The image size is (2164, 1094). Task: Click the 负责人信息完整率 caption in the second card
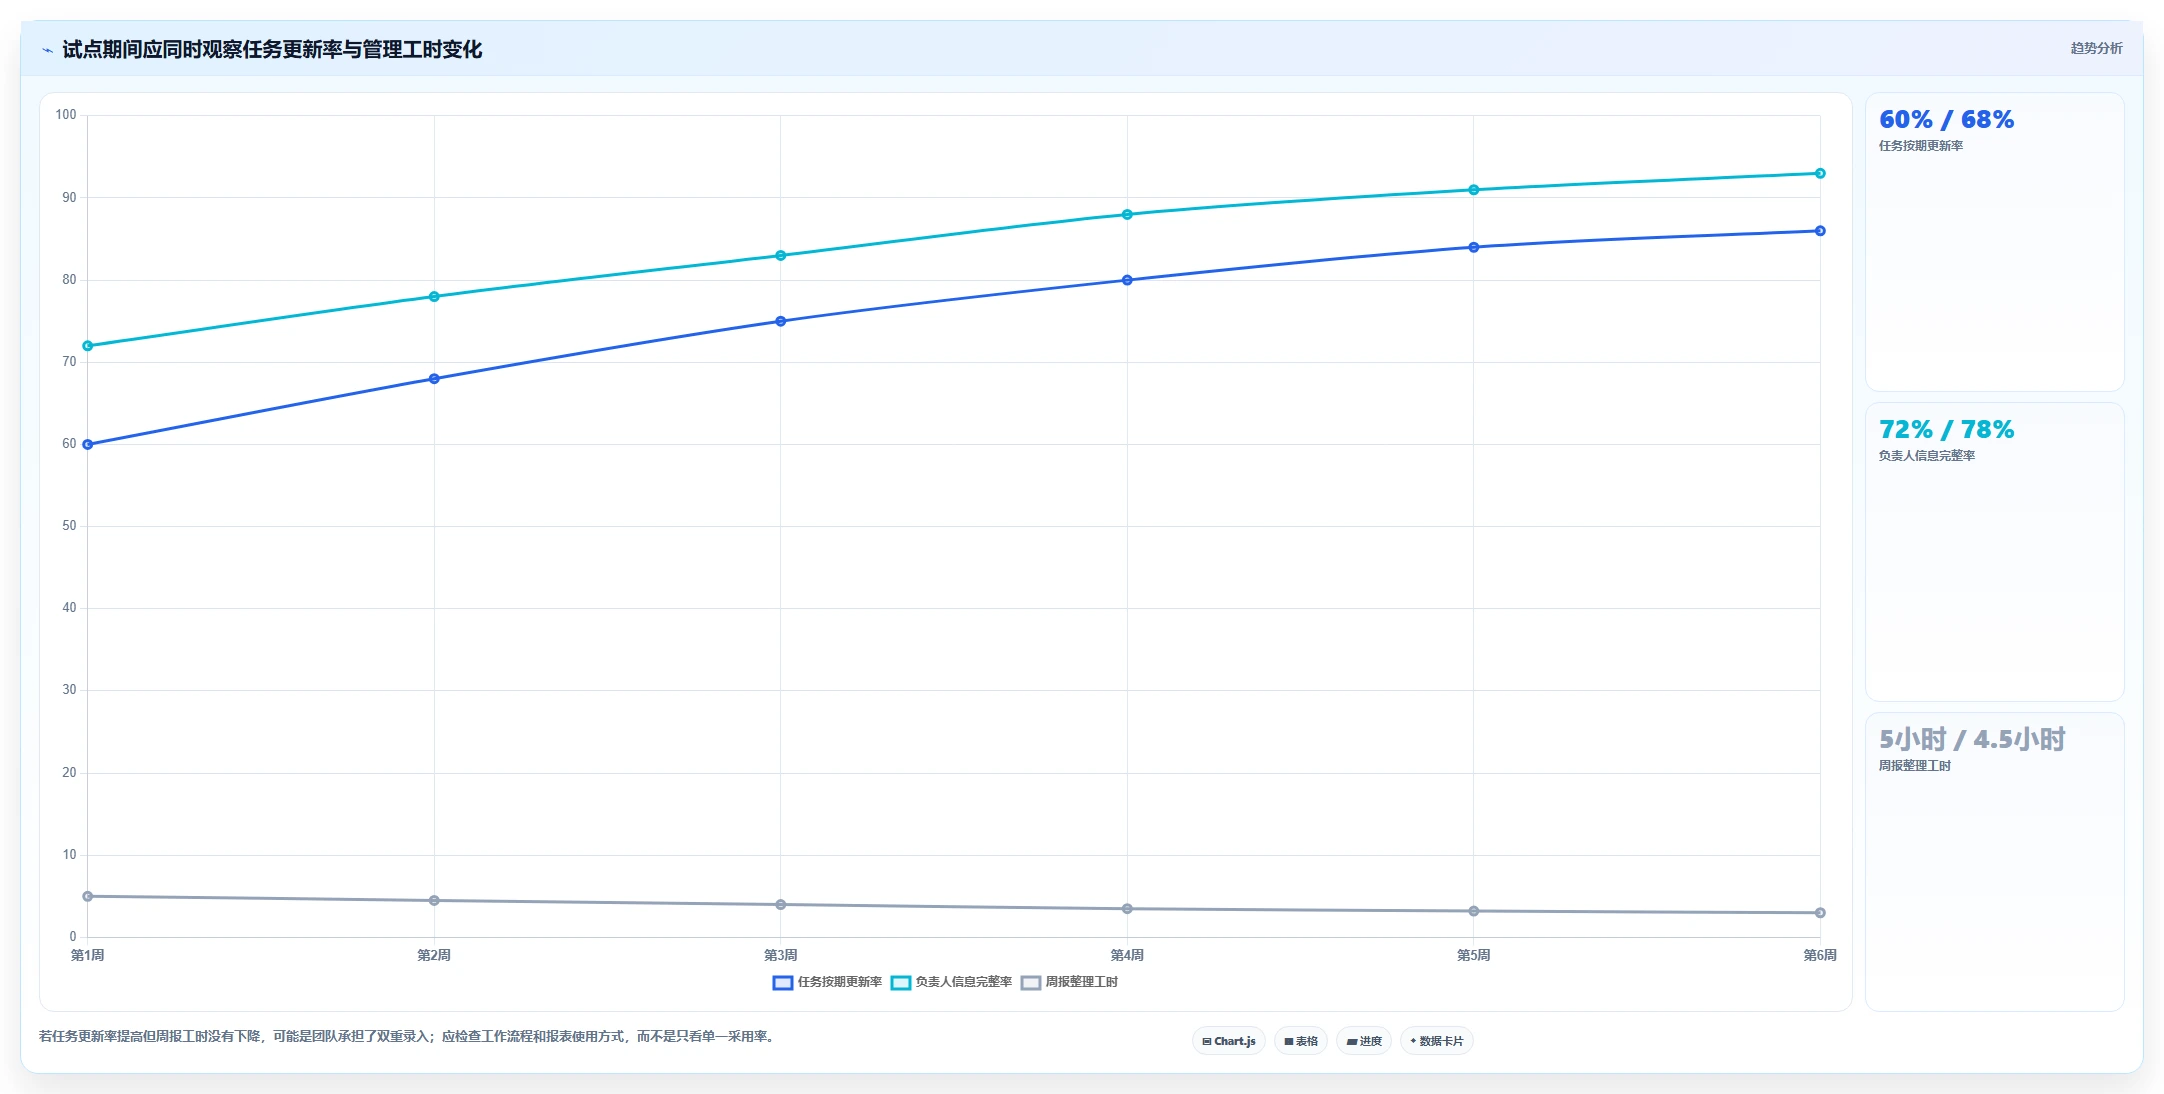pyautogui.click(x=1926, y=456)
